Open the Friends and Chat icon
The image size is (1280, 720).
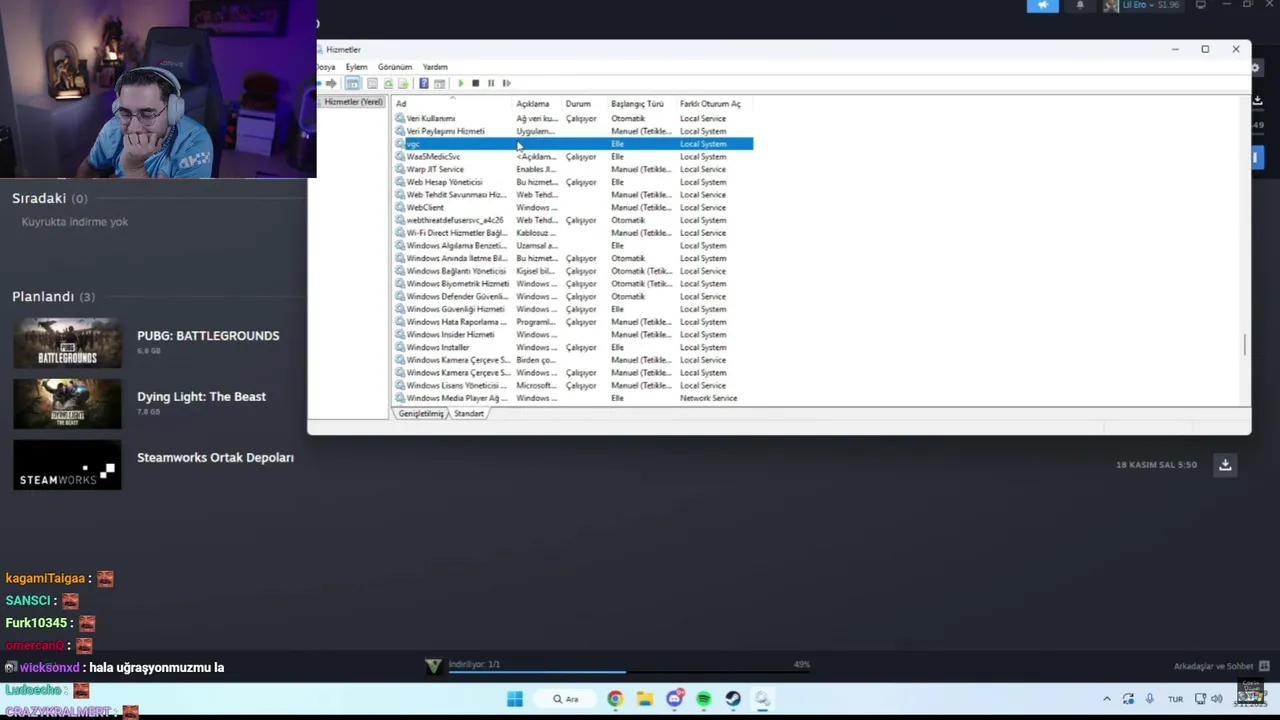[1264, 666]
